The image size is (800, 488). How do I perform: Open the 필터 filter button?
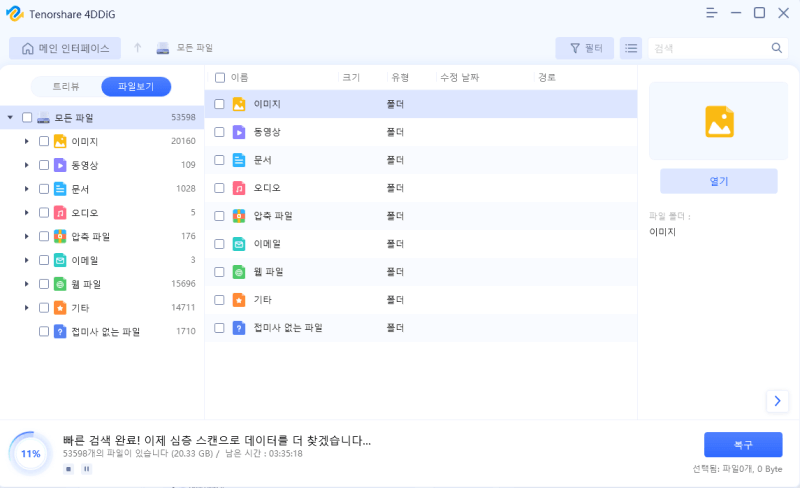[585, 48]
